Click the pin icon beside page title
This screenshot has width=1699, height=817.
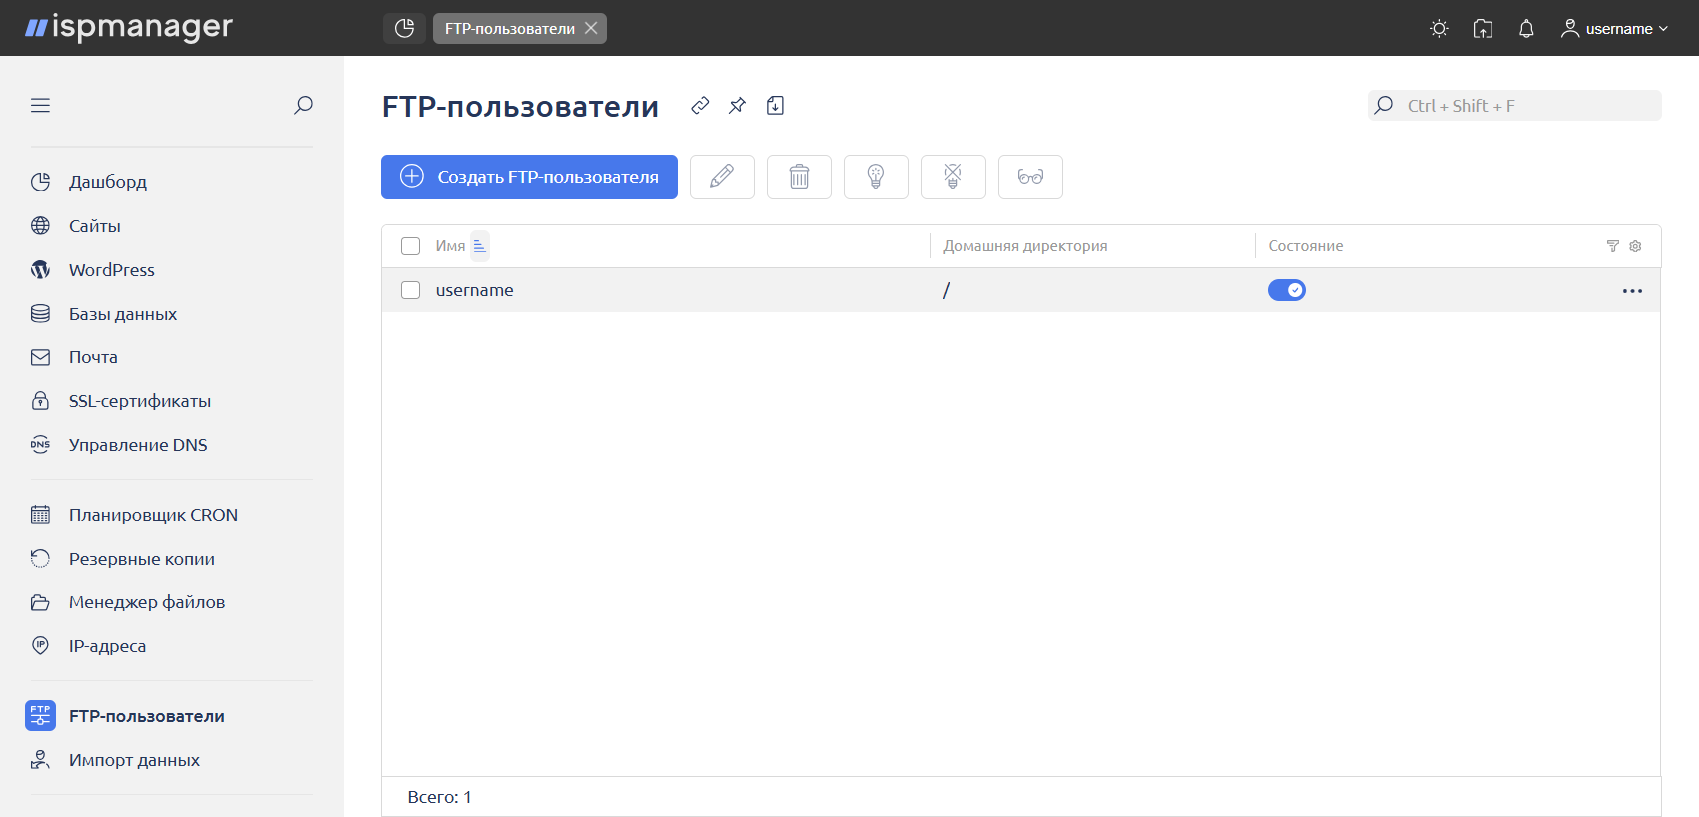[x=737, y=106]
